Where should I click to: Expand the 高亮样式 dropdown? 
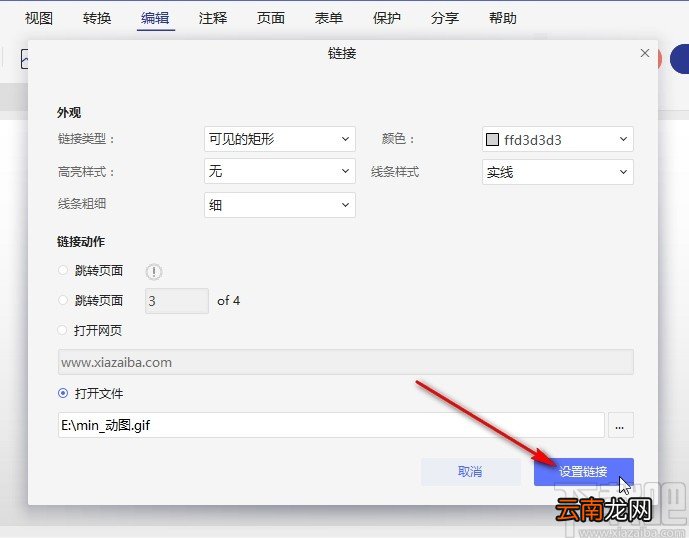click(279, 171)
